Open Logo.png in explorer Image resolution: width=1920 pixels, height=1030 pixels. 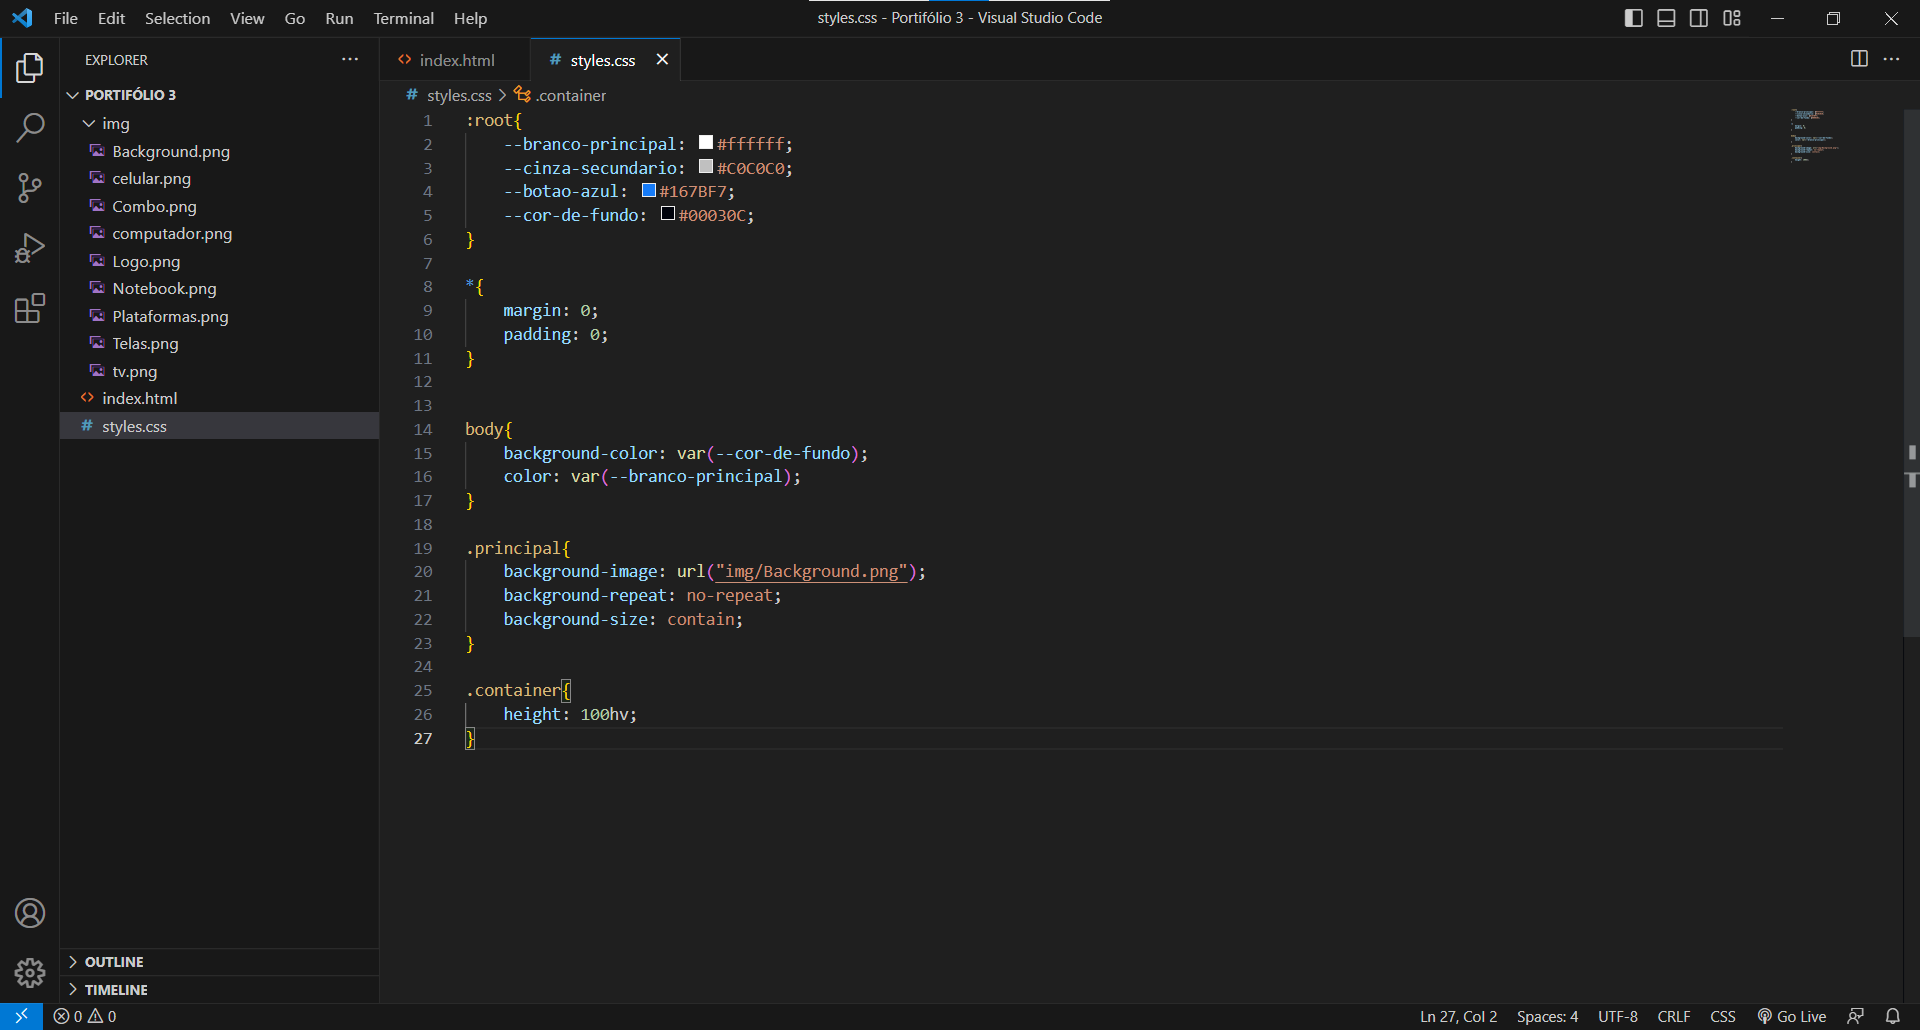pos(219,261)
